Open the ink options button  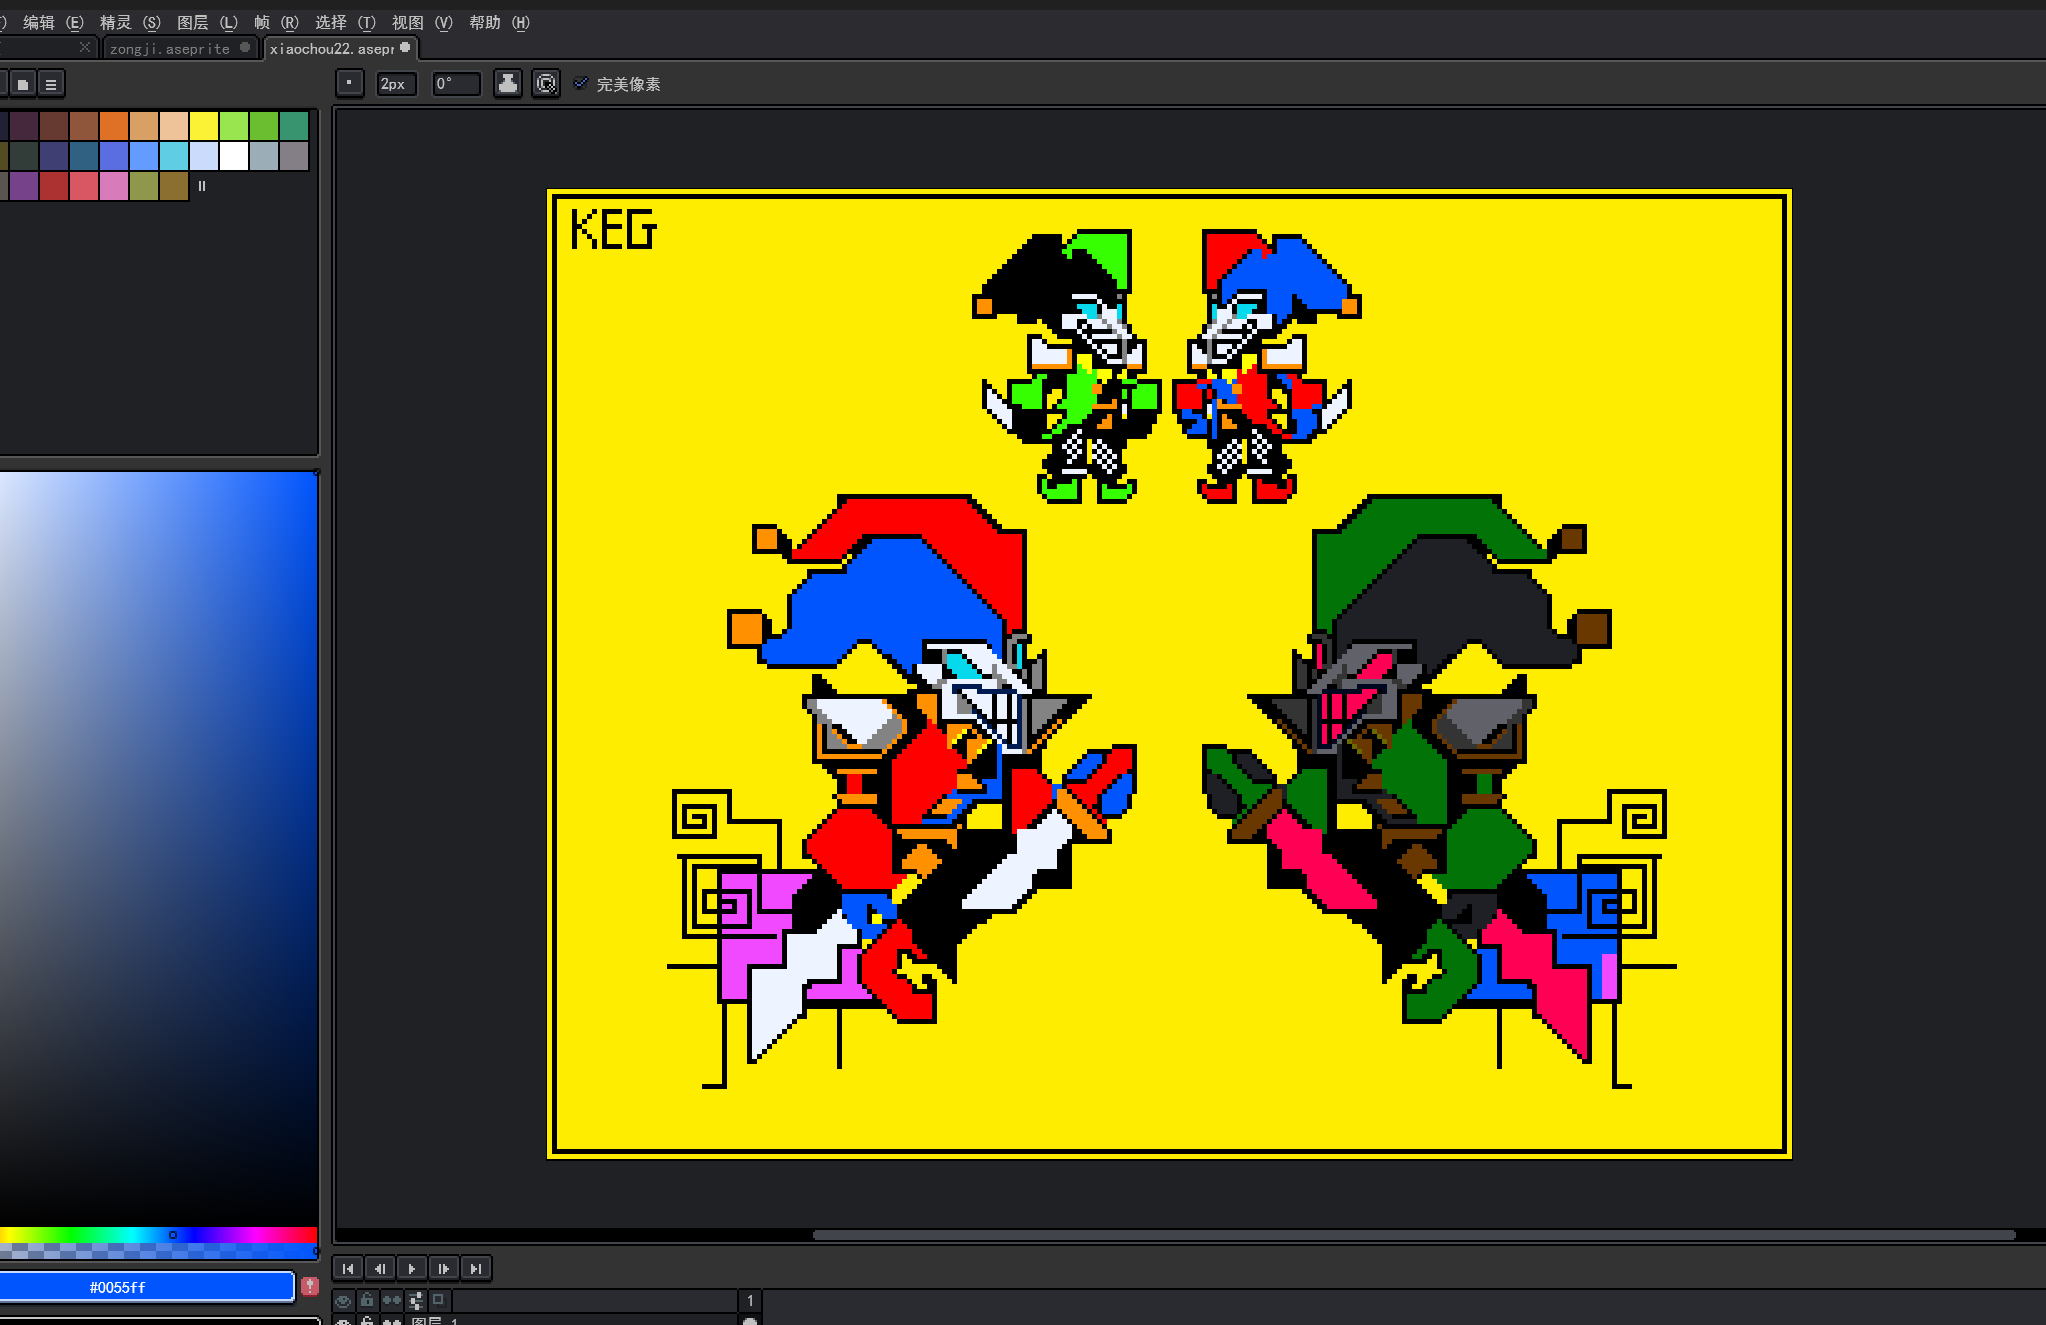point(508,84)
